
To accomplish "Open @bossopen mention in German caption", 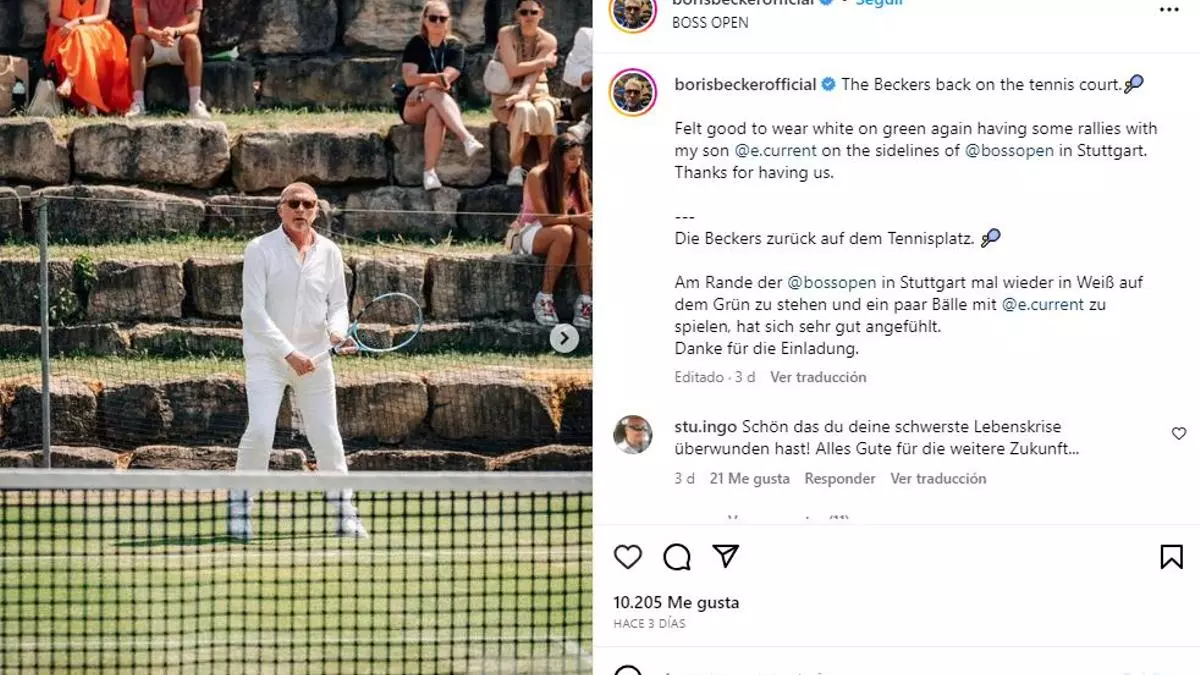I will click(832, 283).
